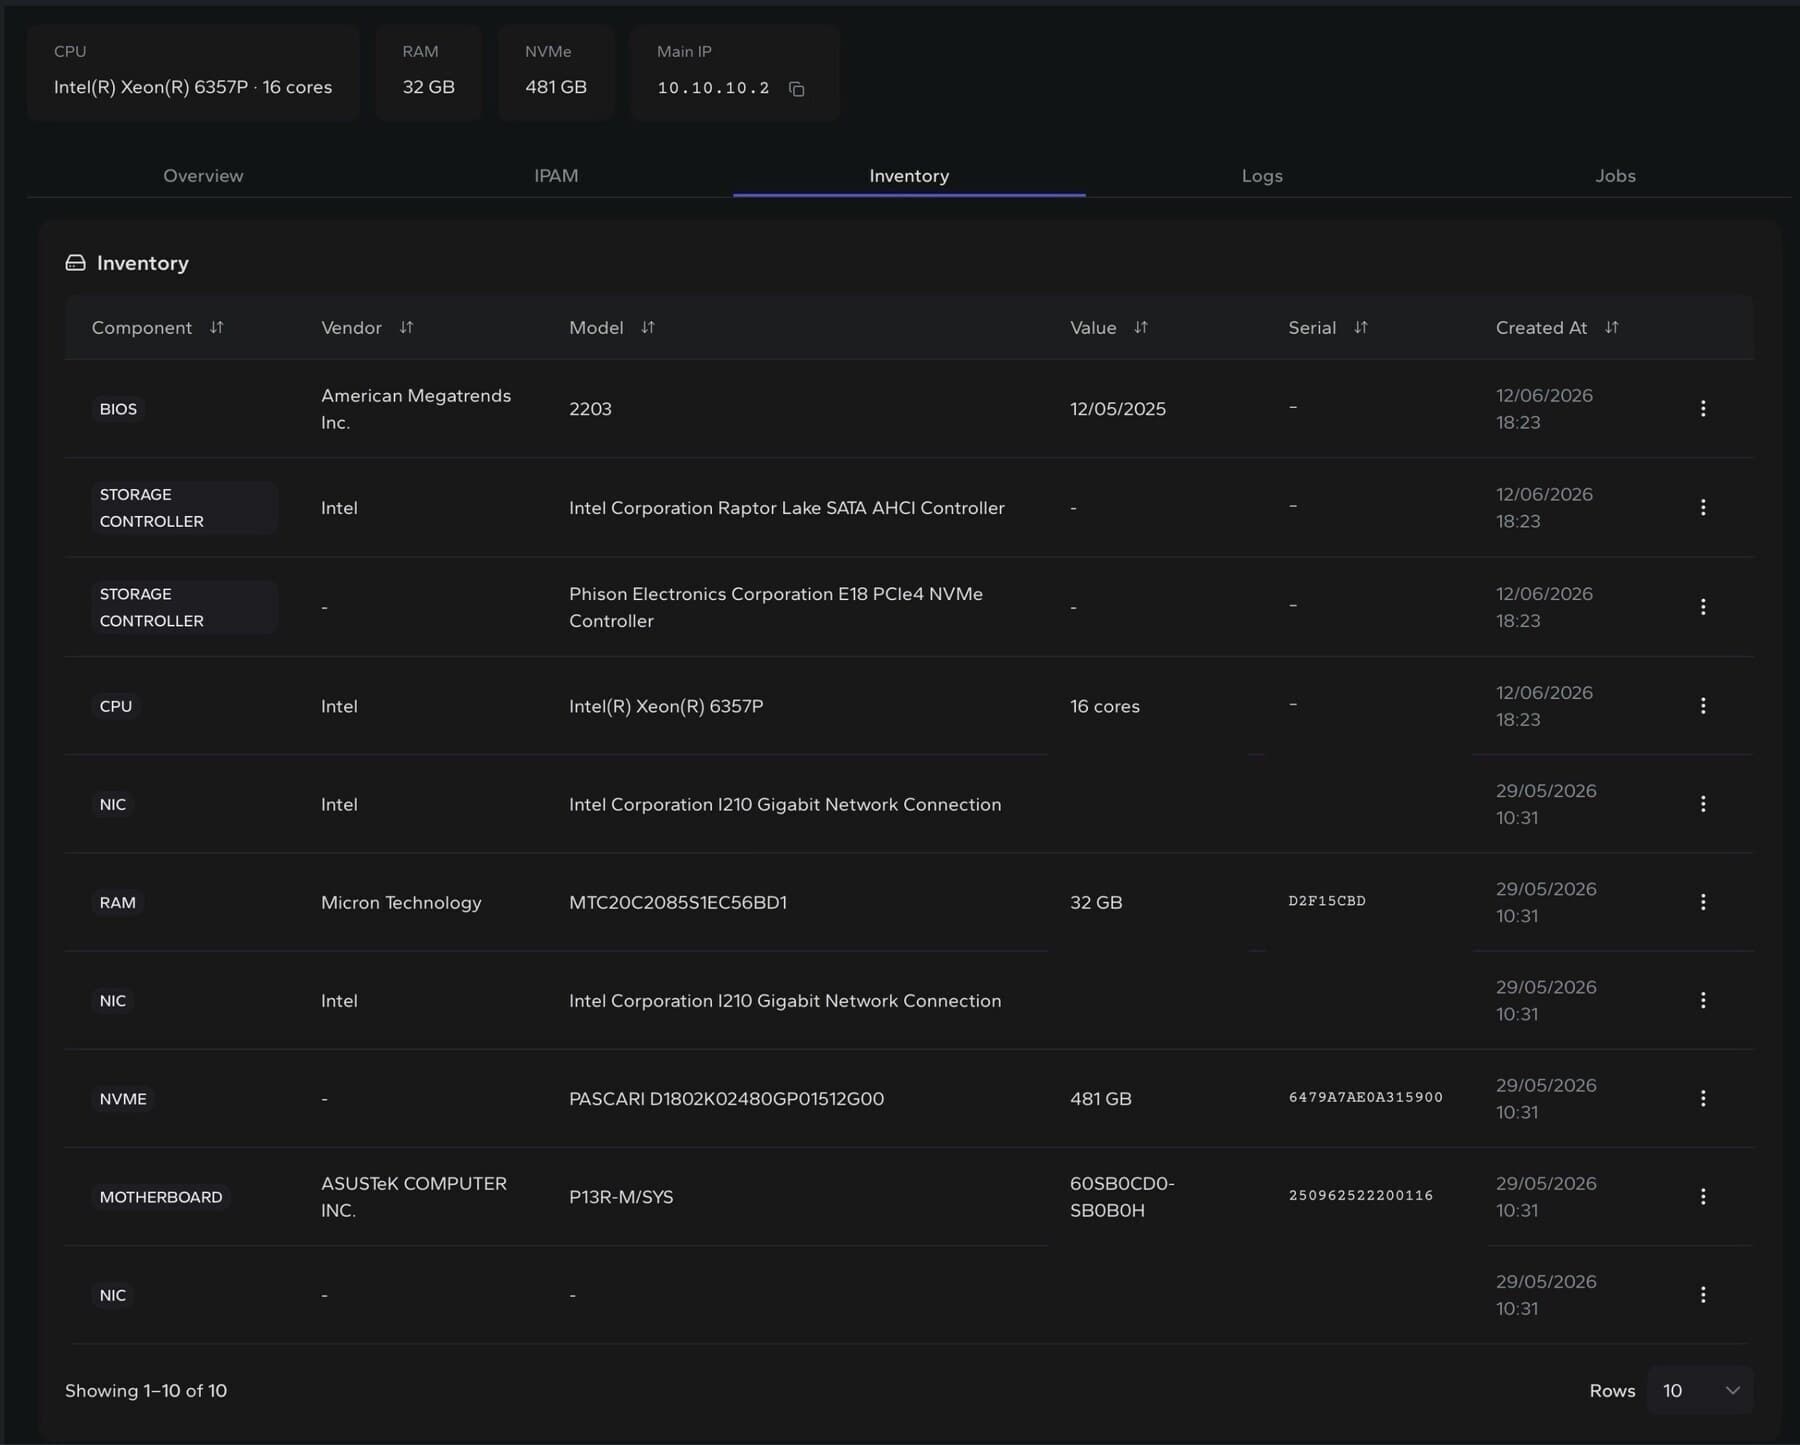Click the CPU component badge
1800x1445 pixels.
[116, 706]
